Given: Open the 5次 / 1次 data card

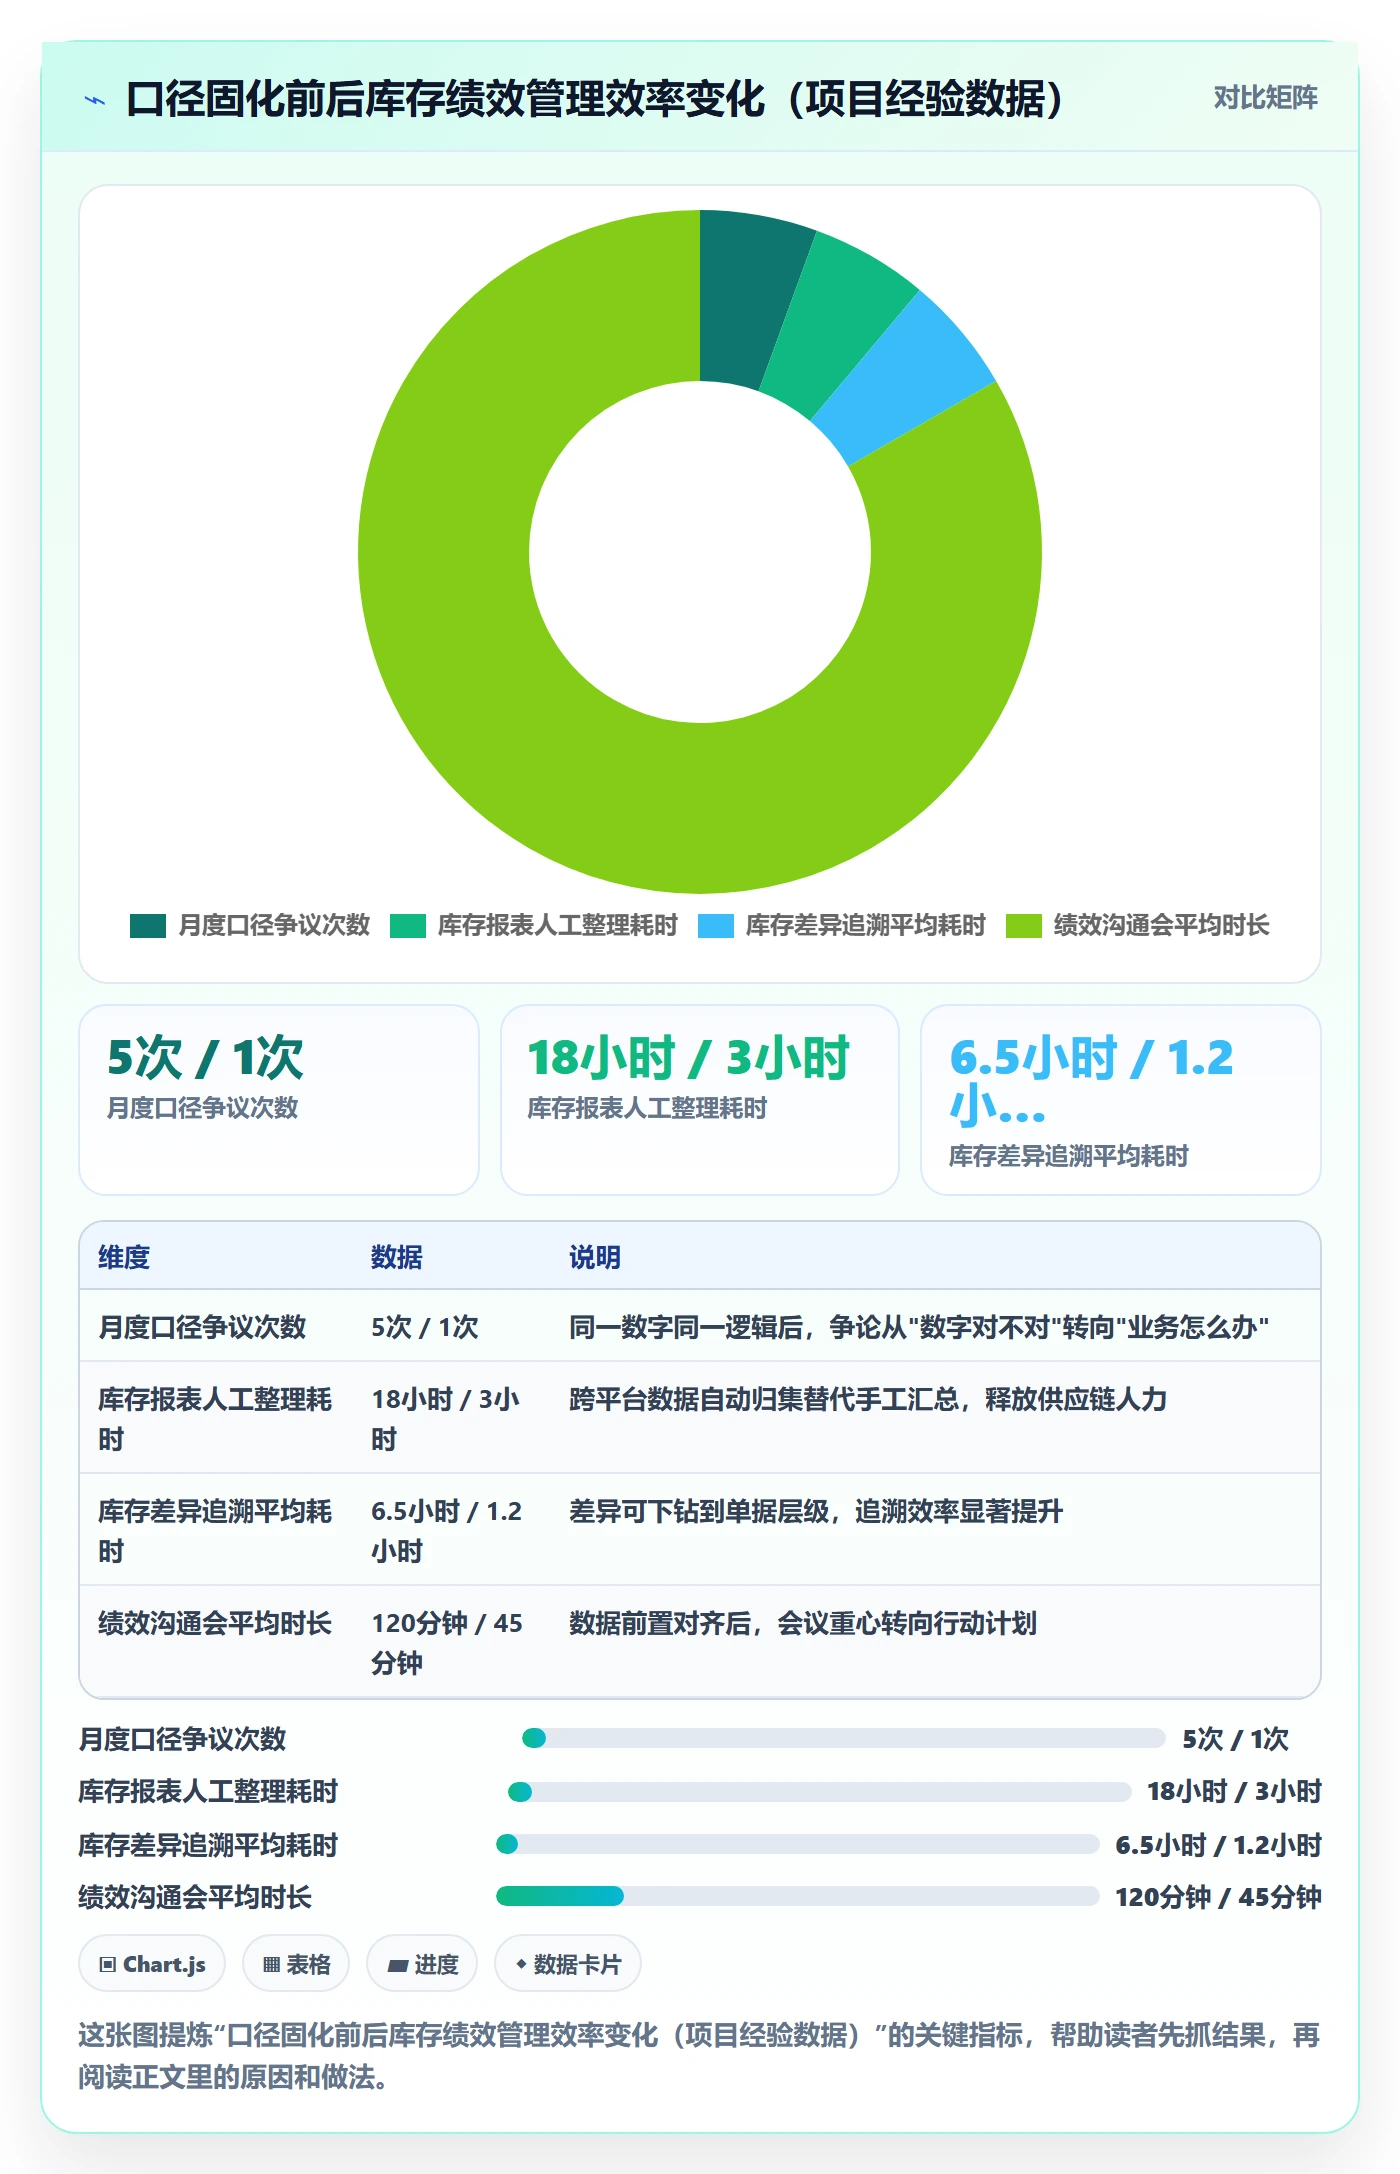Looking at the screenshot, I should click(x=279, y=1100).
